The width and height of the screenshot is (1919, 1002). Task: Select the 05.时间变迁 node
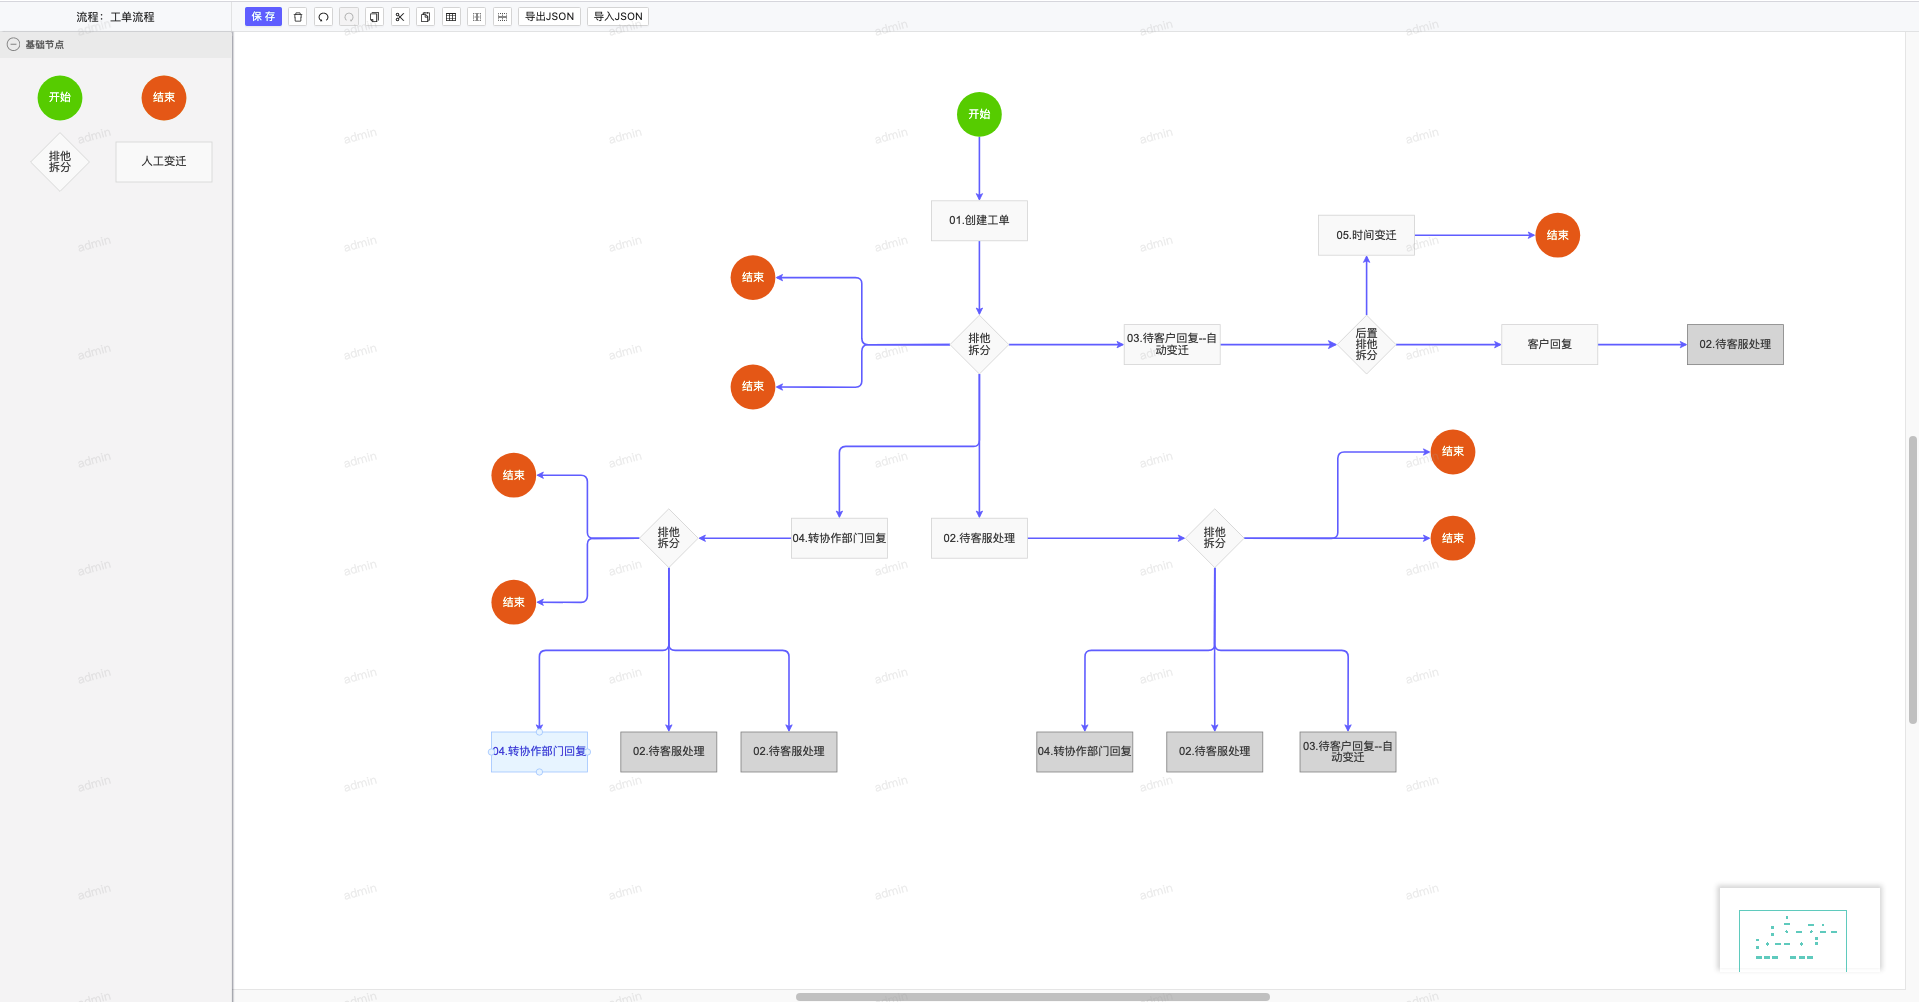click(x=1366, y=235)
